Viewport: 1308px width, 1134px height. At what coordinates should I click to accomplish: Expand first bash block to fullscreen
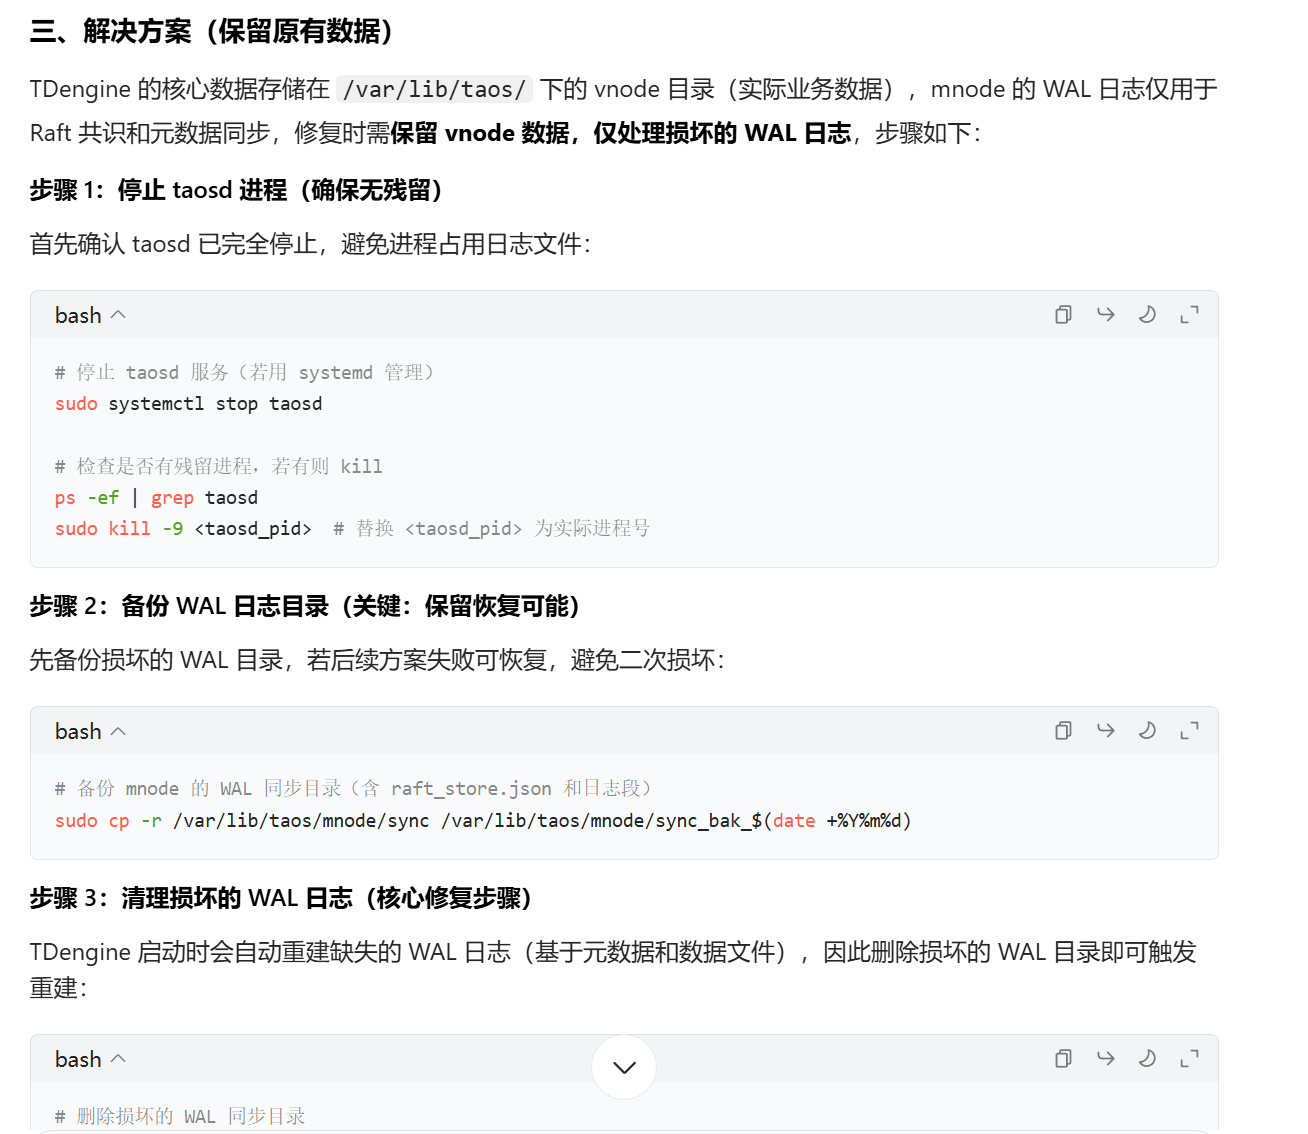[x=1189, y=315]
